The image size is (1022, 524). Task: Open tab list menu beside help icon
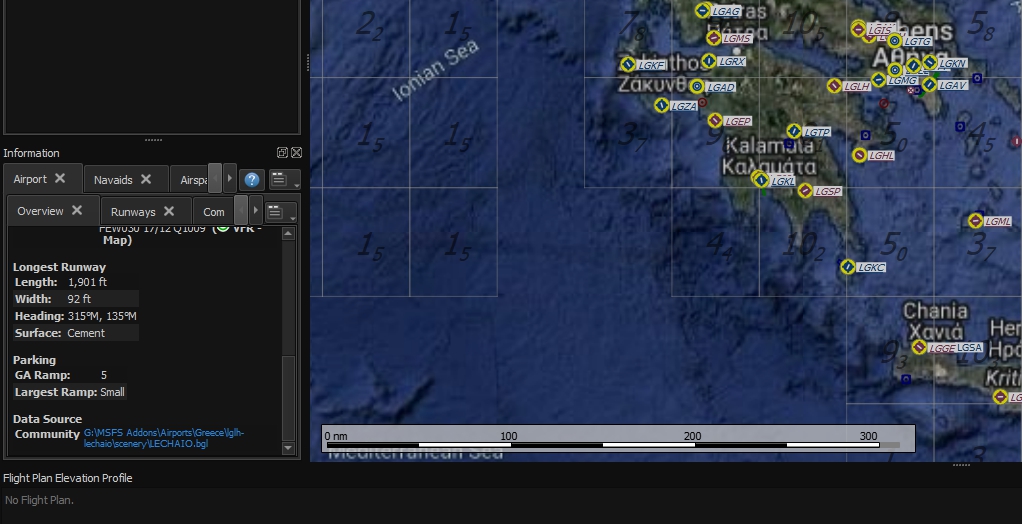pos(284,179)
